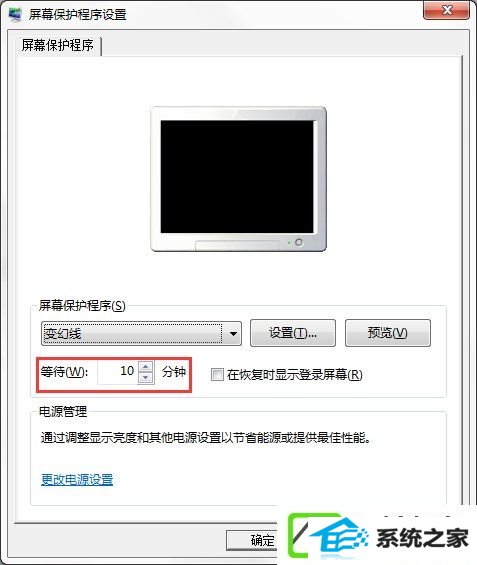
Task: Expand the screen saver list dropdown arrow
Action: point(233,334)
